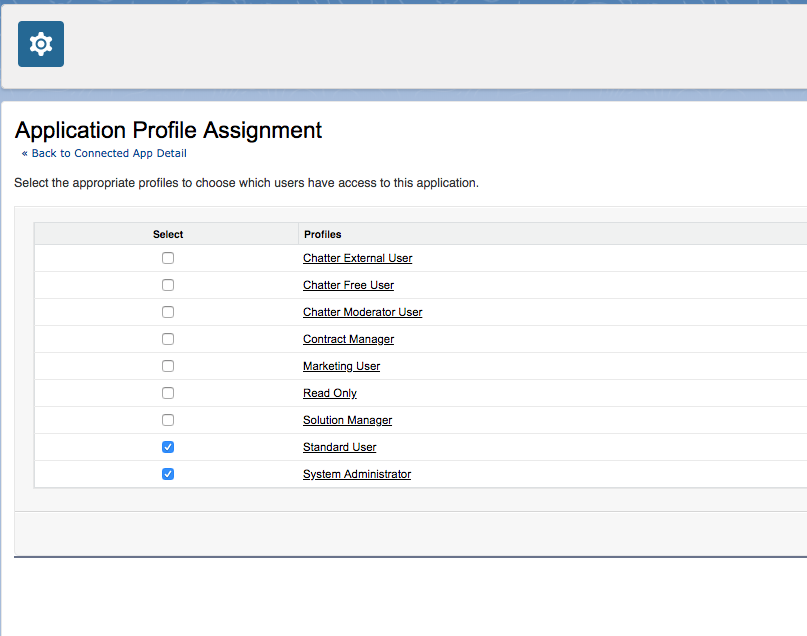Check the Chatter Free User box
The width and height of the screenshot is (807, 636).
168,285
